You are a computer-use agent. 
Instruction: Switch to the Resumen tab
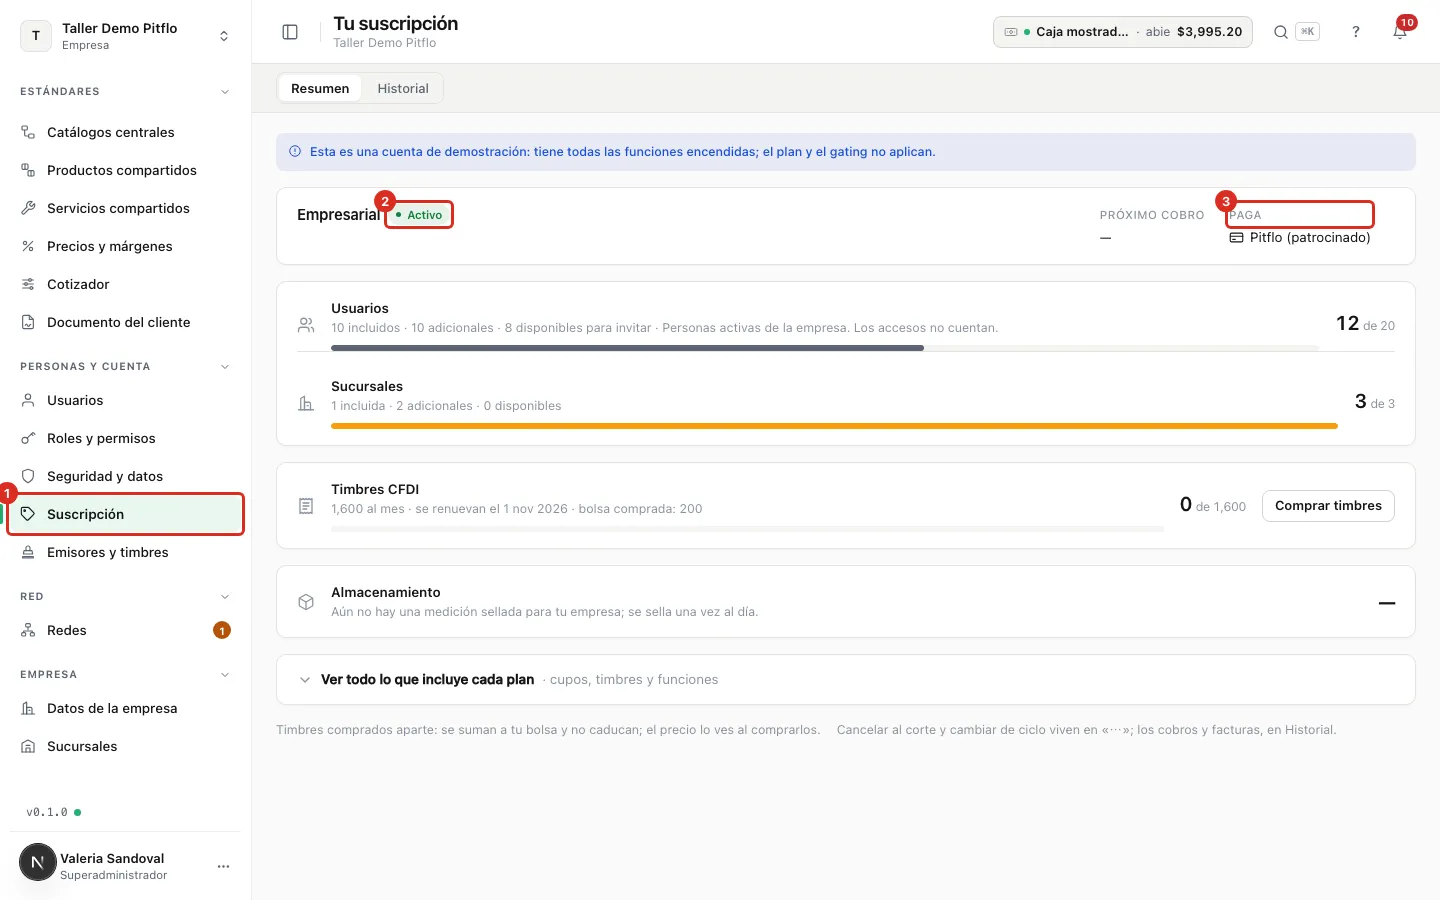pyautogui.click(x=320, y=88)
